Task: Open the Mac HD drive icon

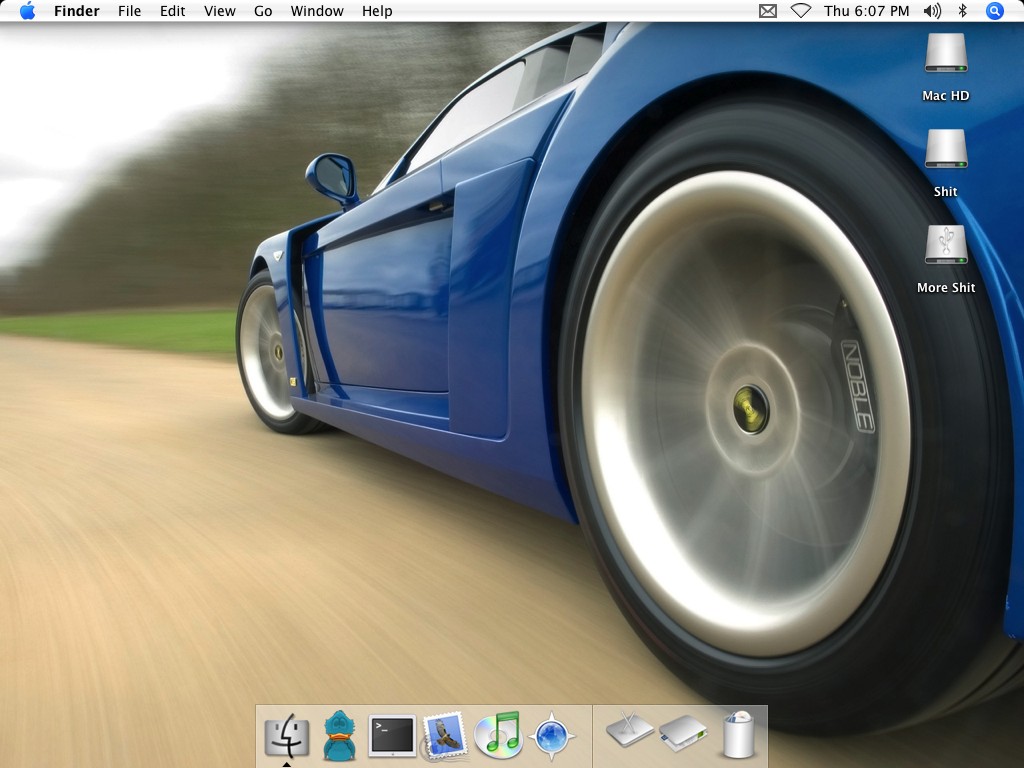Action: click(x=945, y=54)
